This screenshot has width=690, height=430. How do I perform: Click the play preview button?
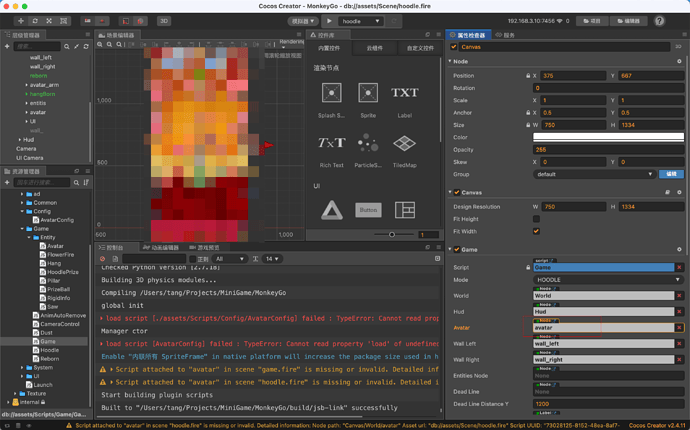pyautogui.click(x=329, y=20)
